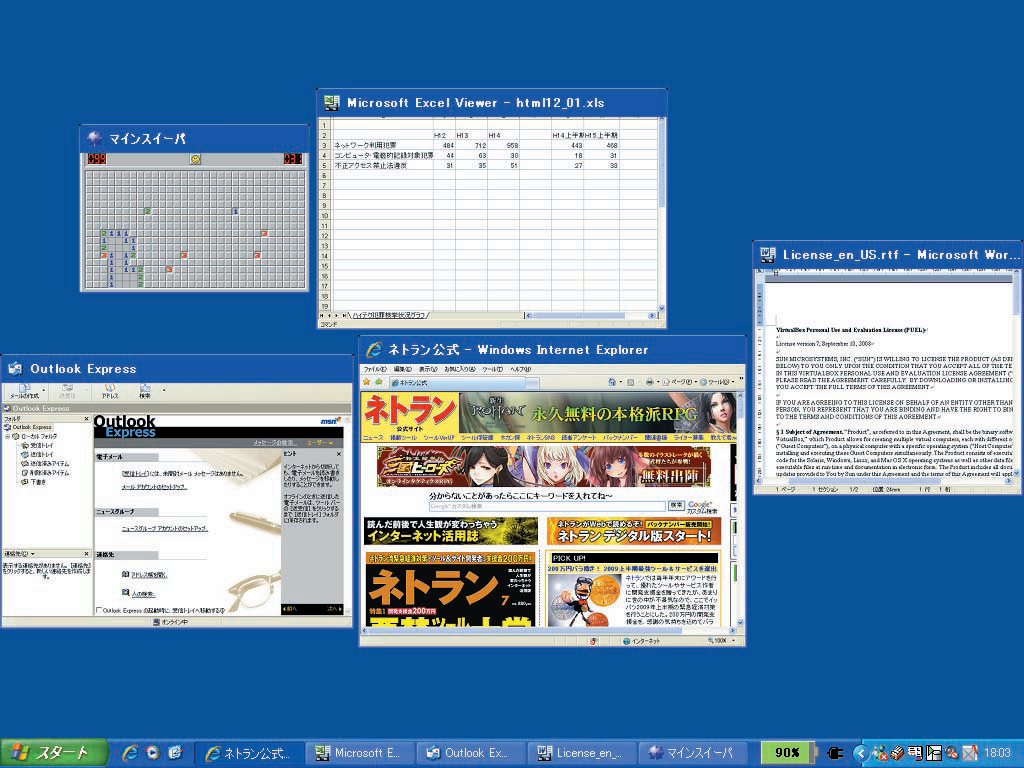This screenshot has height=768, width=1024.
Task: Open the ヘルプ menu in Internet Explorer
Action: [x=519, y=370]
